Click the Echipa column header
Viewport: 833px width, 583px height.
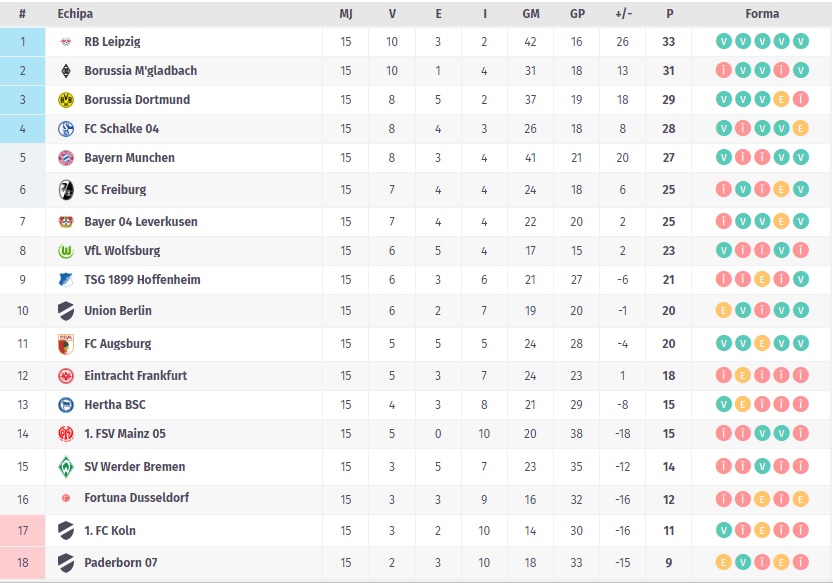pyautogui.click(x=76, y=14)
